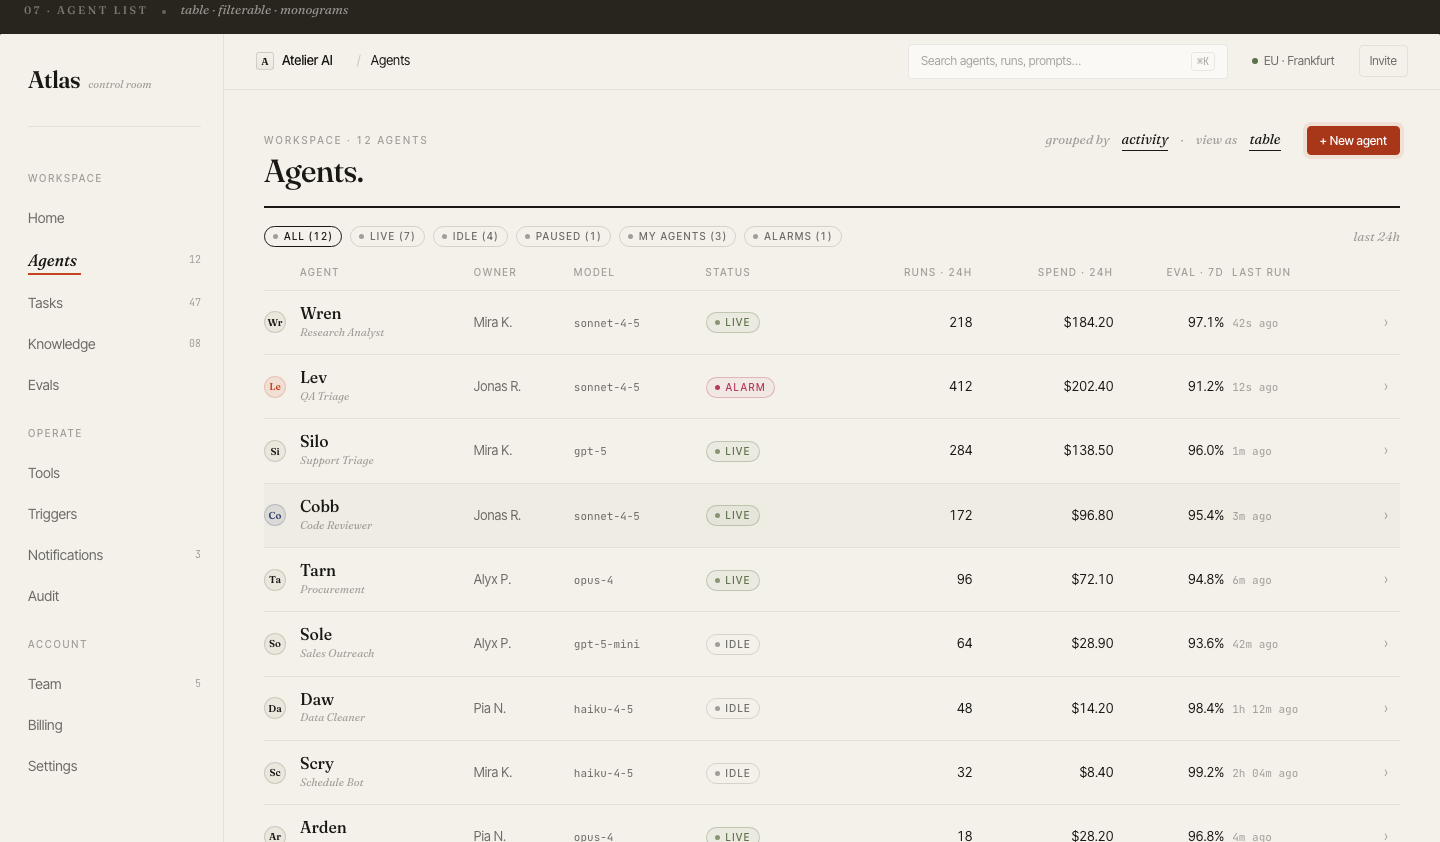Click the EU · Frankfurt region selector
The width and height of the screenshot is (1440, 842).
click(1293, 61)
